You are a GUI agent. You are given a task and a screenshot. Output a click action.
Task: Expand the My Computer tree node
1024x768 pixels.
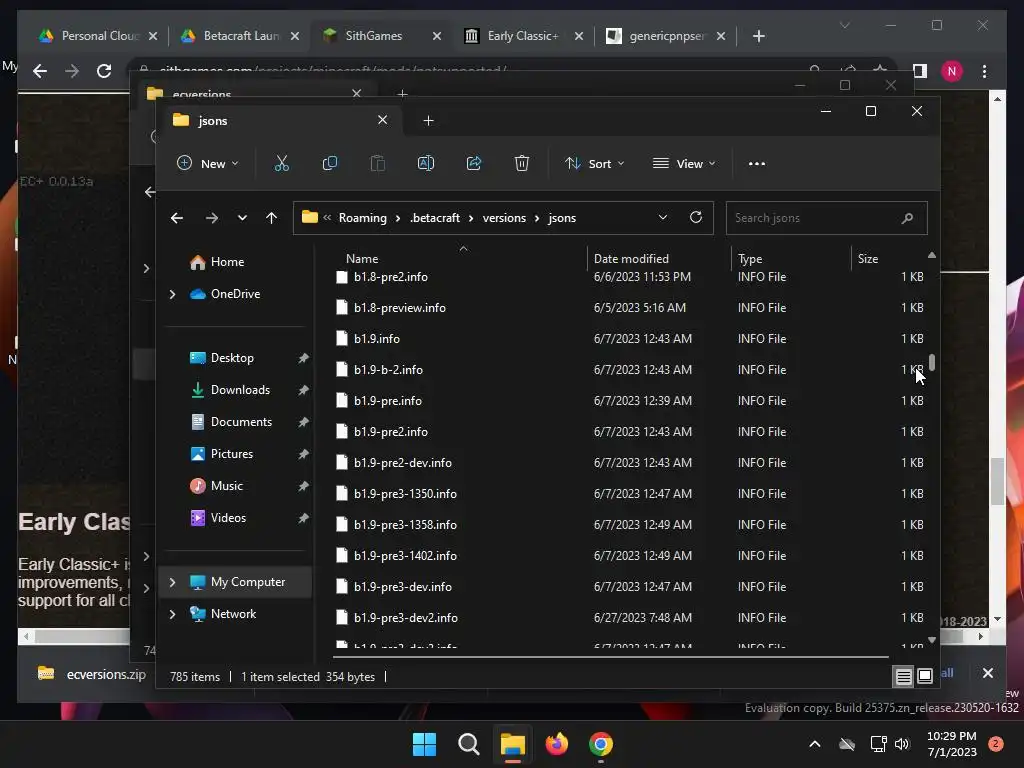[172, 582]
